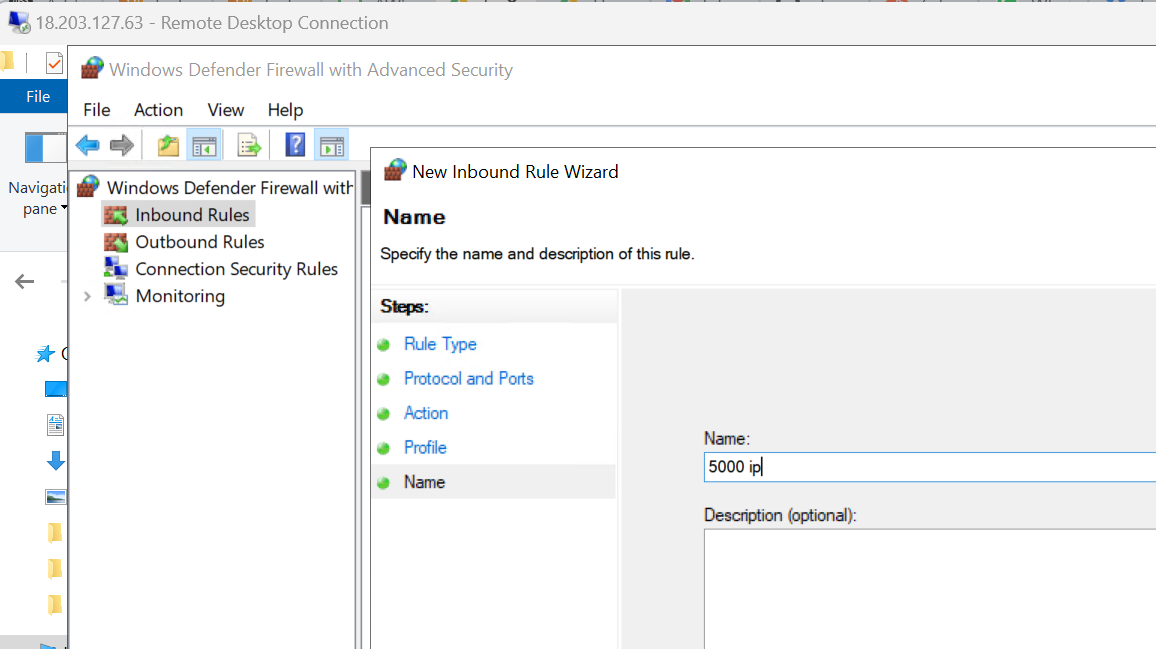Click the checkmark properties icon in Explorer toolbar

[54, 63]
